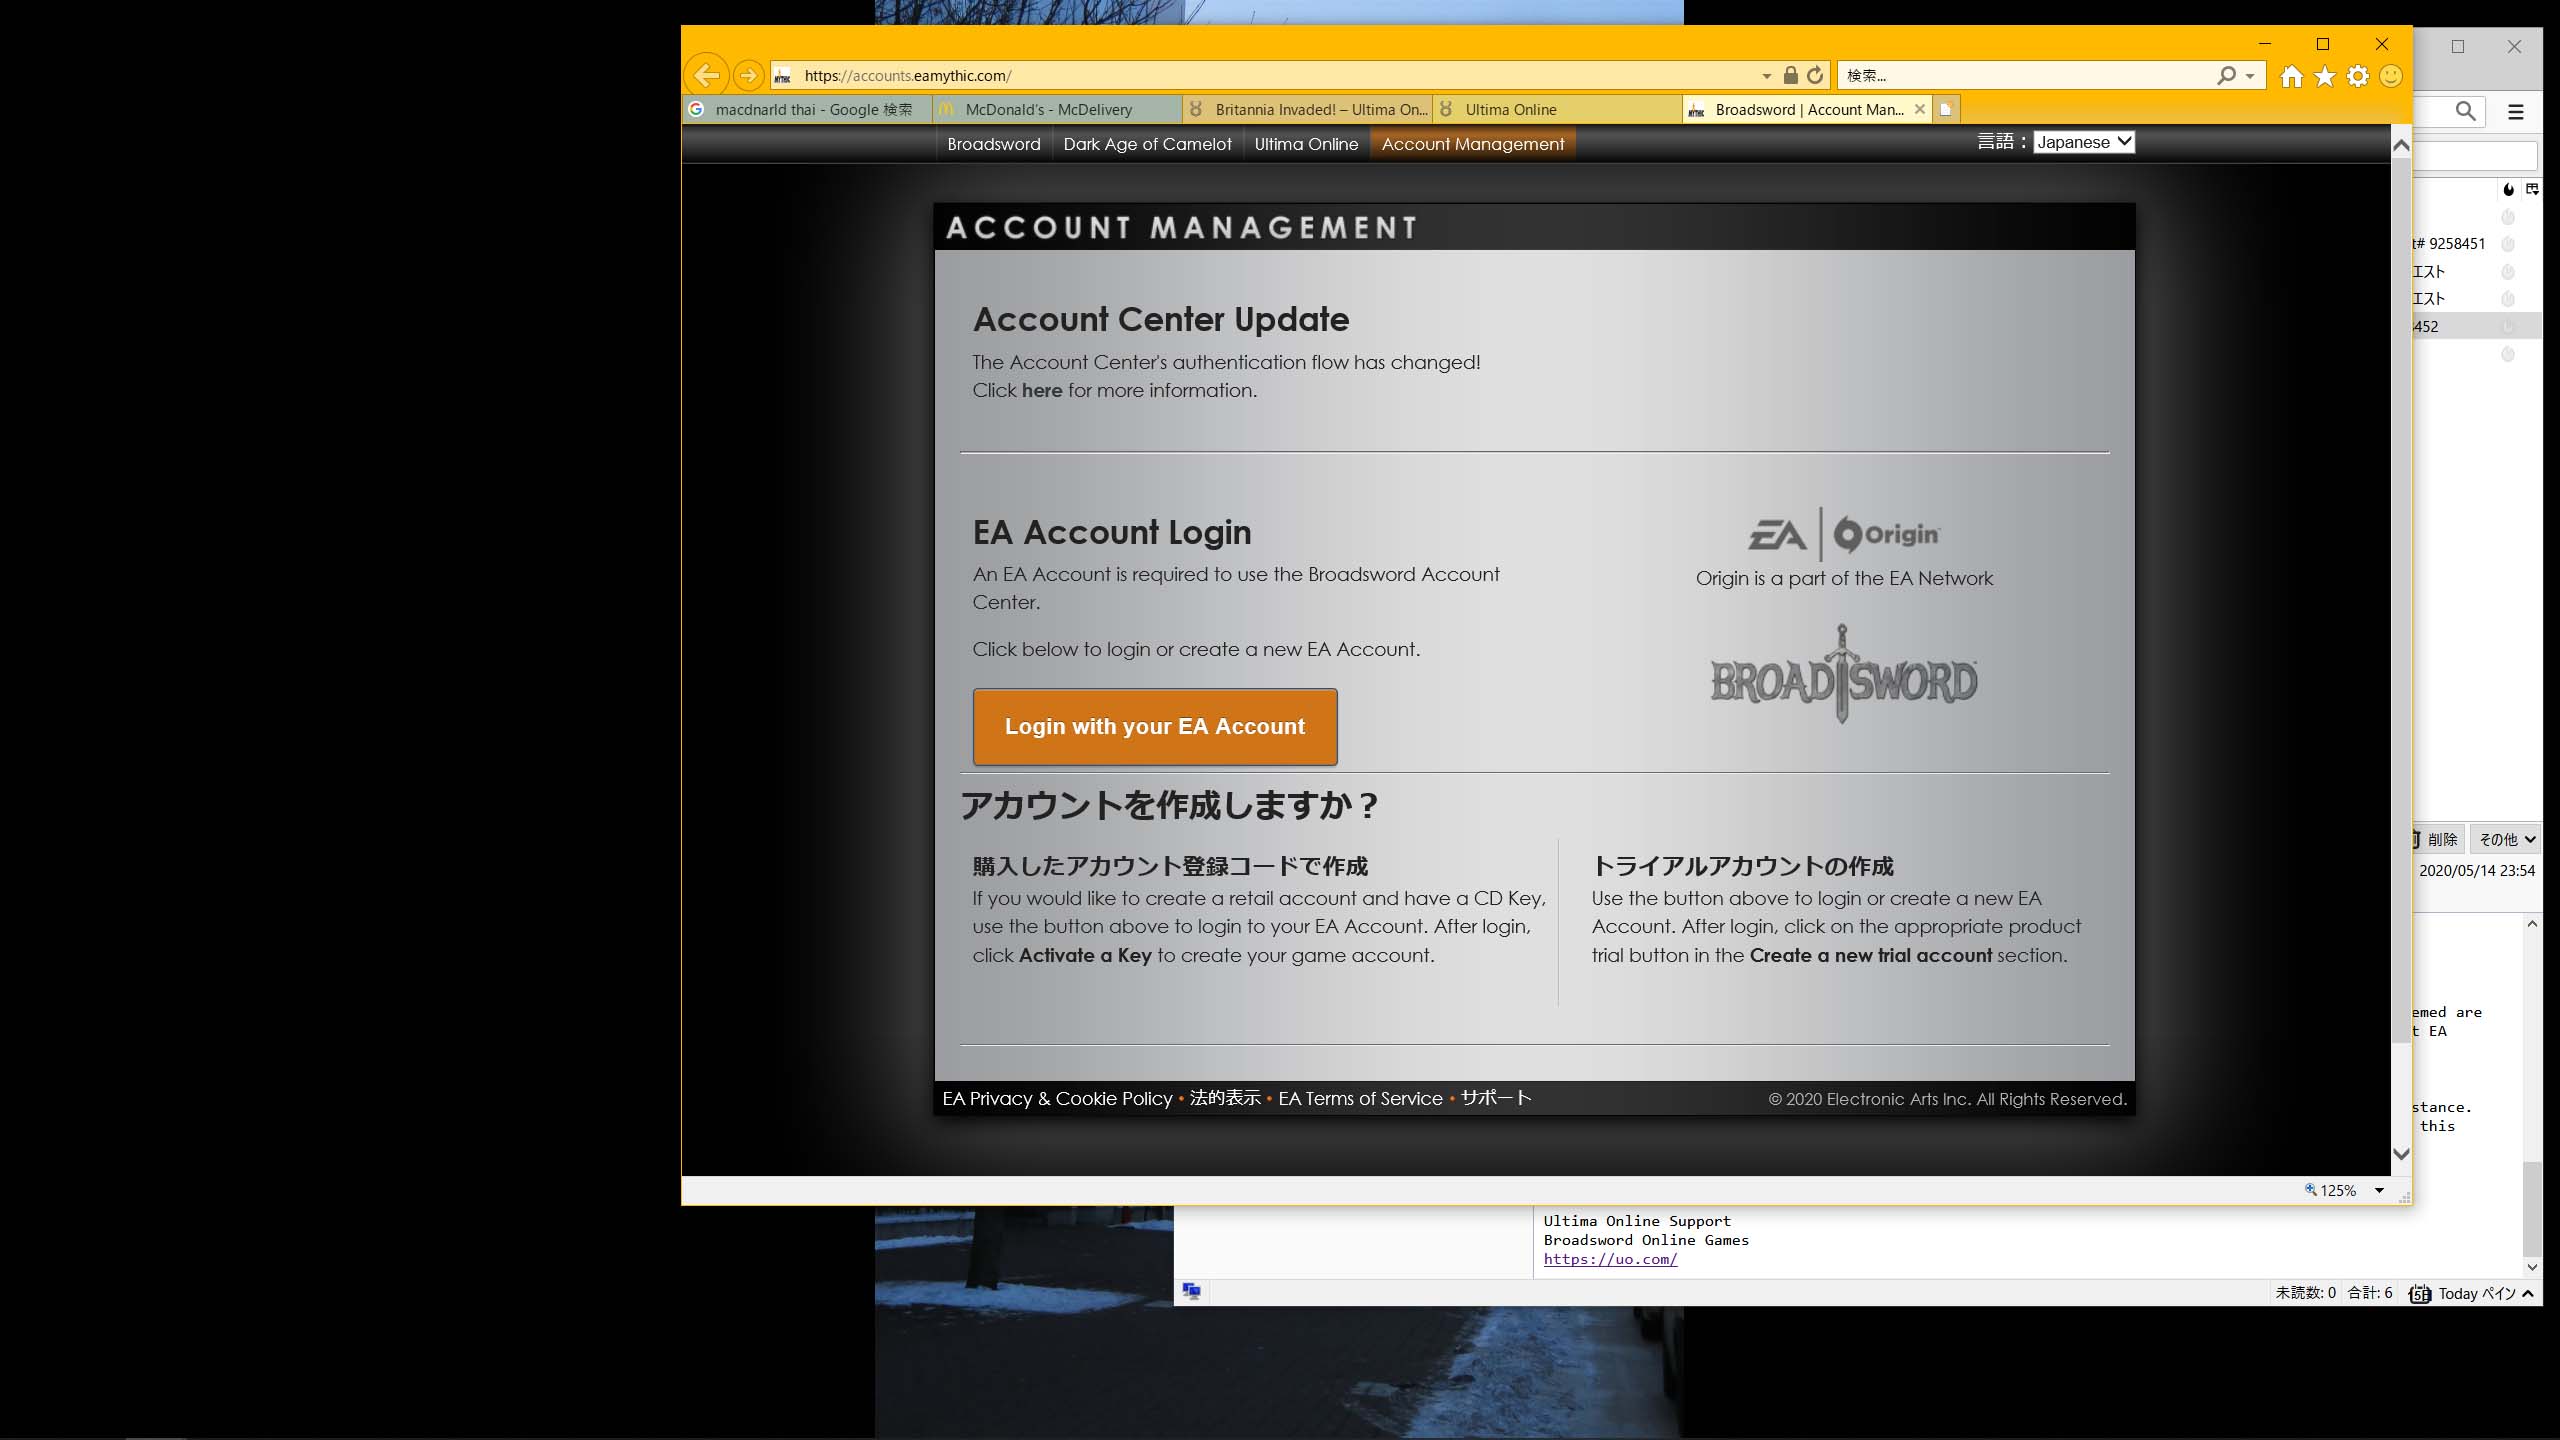The image size is (2560, 1440).
Task: Switch to the macdnarld thai Google tab
Action: [x=807, y=109]
